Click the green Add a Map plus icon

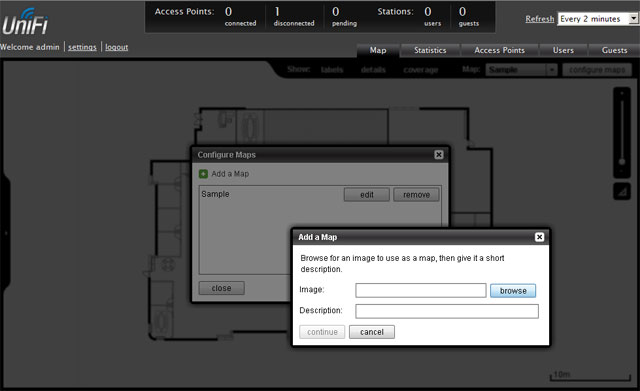click(203, 174)
